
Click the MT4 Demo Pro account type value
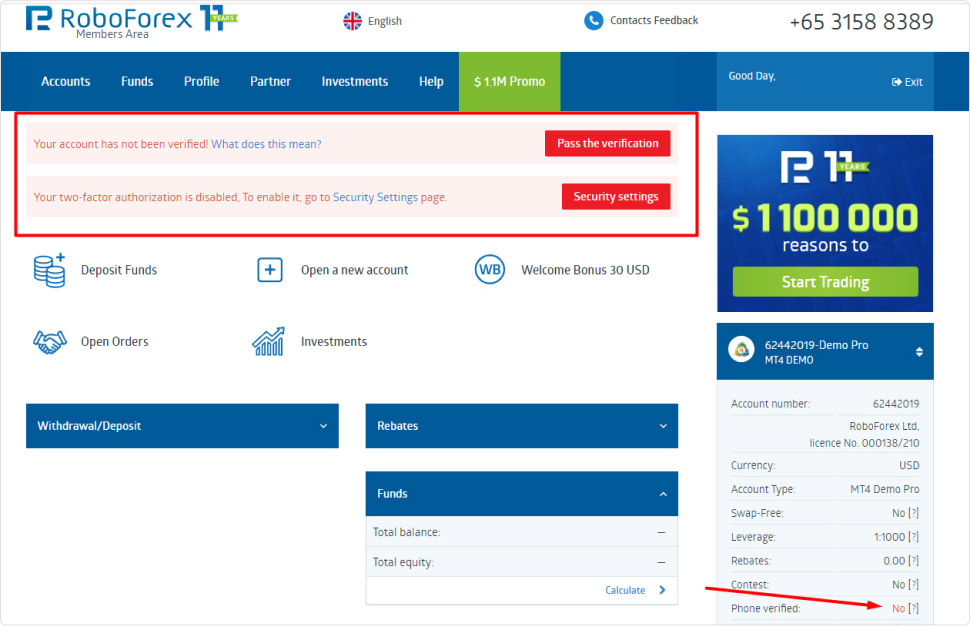(885, 489)
